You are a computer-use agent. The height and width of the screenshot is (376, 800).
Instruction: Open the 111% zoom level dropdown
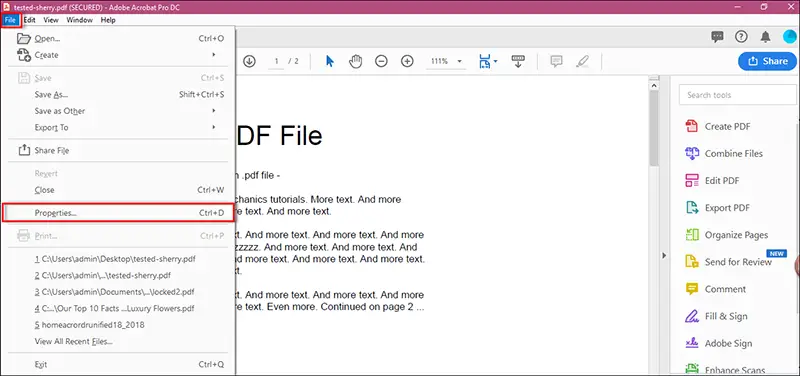pos(446,61)
